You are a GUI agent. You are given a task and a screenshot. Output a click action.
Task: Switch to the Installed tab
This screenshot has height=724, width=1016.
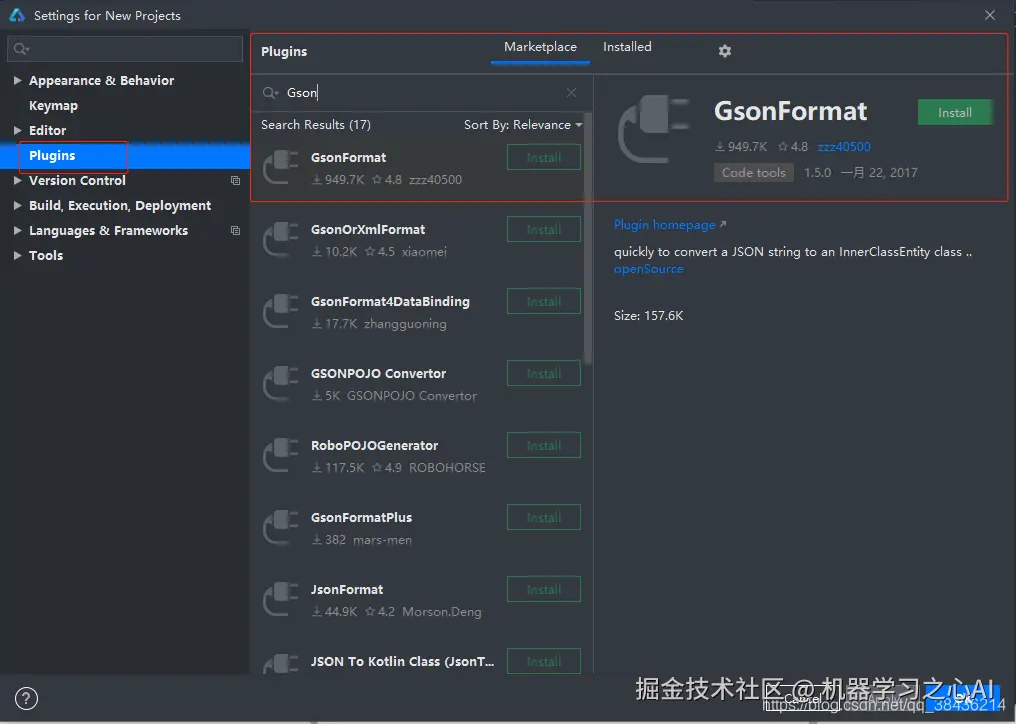click(627, 47)
